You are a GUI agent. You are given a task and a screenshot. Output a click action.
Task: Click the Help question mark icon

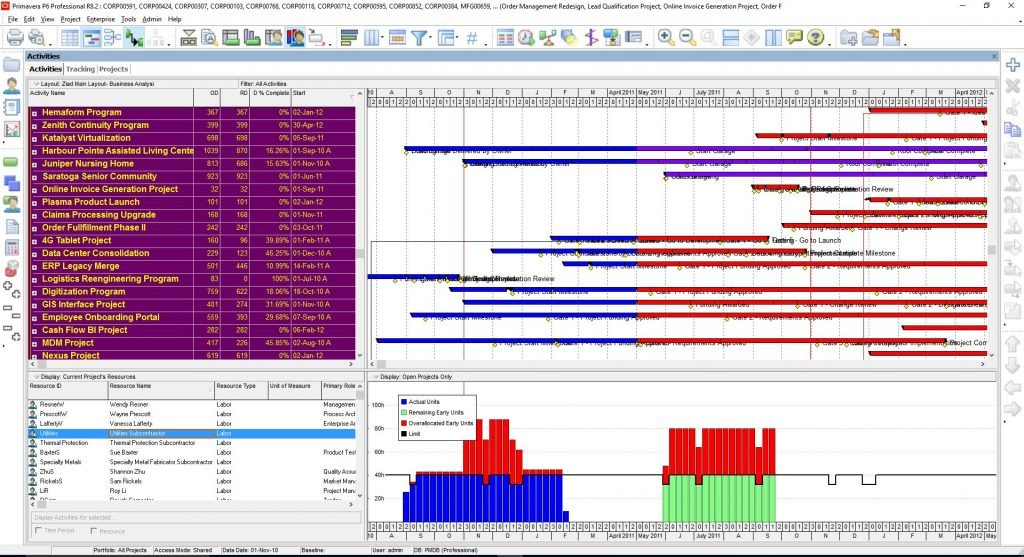(x=815, y=37)
